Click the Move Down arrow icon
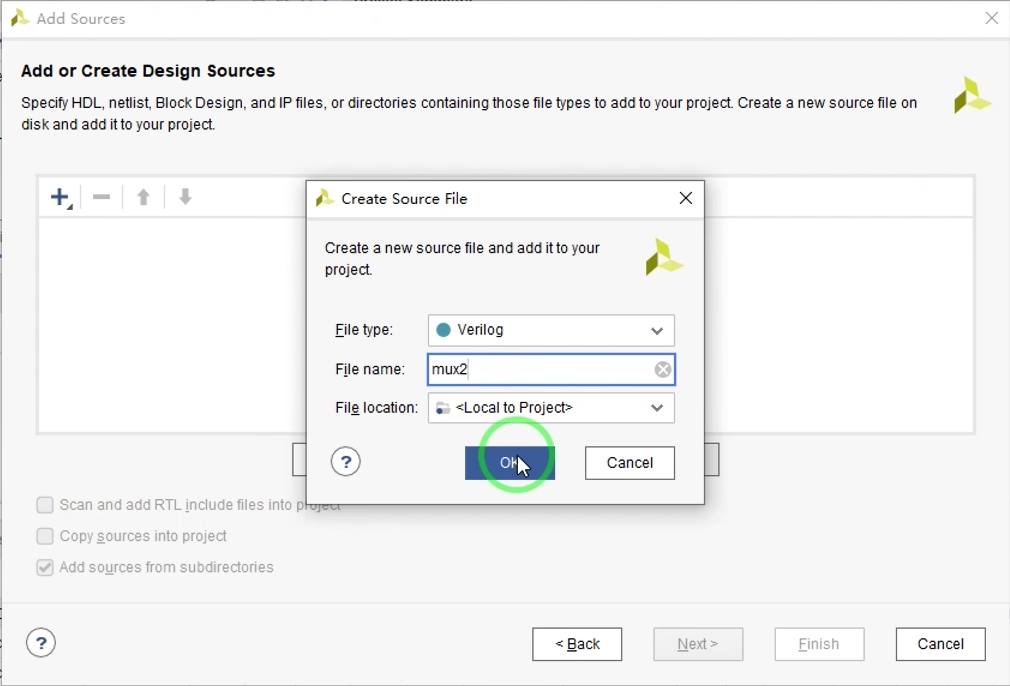1010x686 pixels. 186,197
